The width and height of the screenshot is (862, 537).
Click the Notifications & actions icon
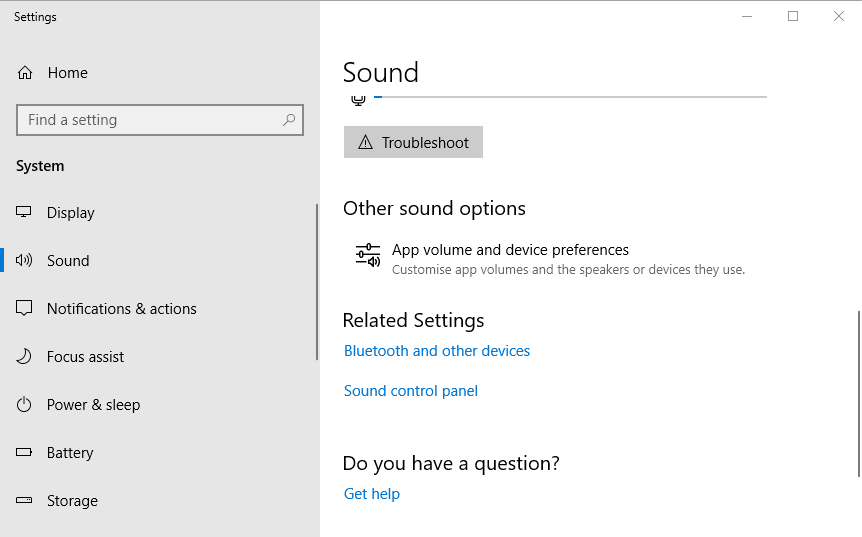[x=25, y=309]
